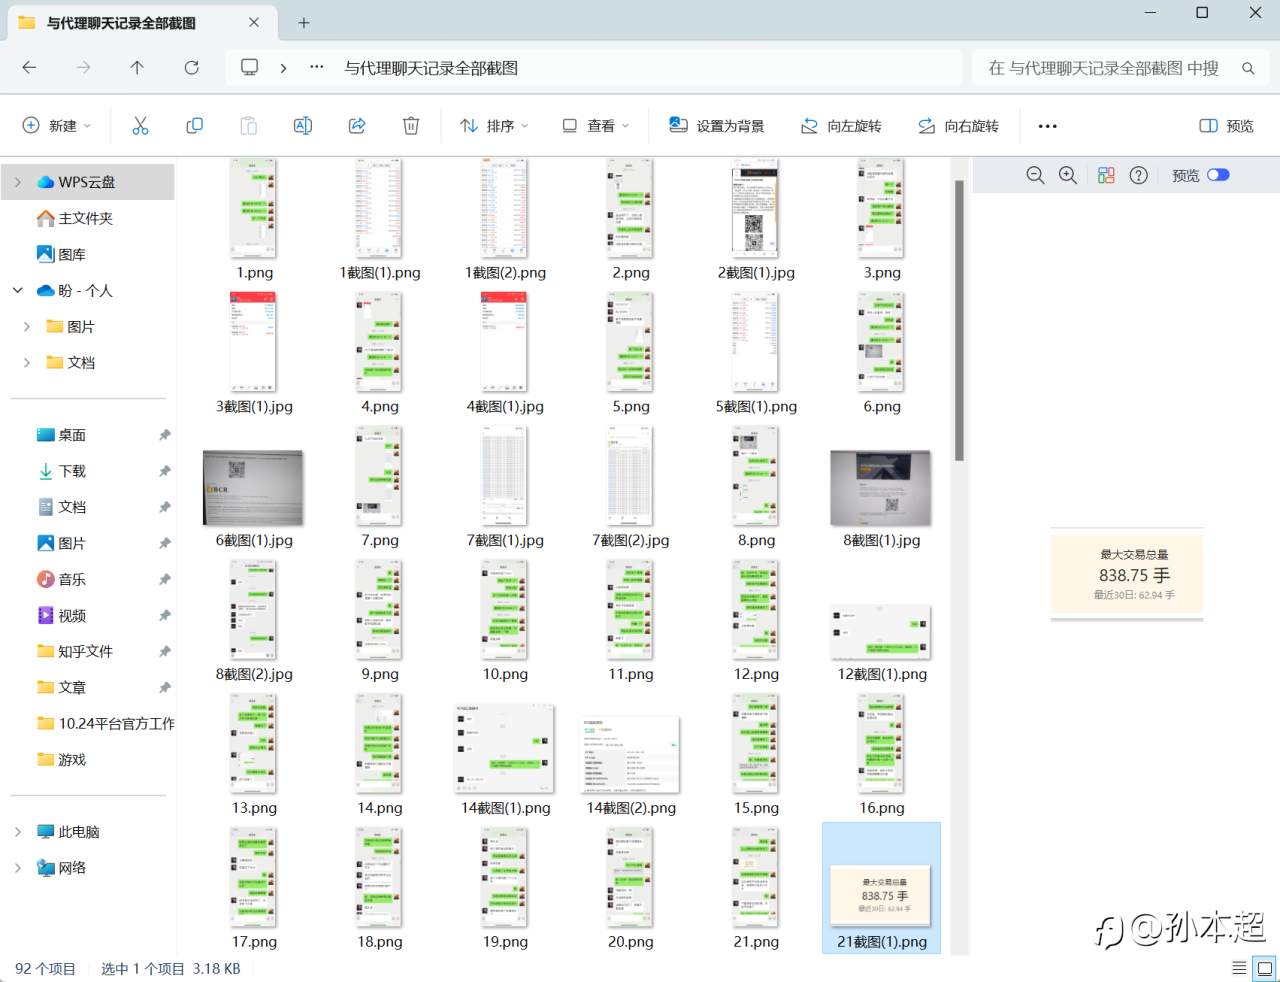Expand the 此电脑 tree node
Image resolution: width=1280 pixels, height=982 pixels.
click(x=18, y=832)
